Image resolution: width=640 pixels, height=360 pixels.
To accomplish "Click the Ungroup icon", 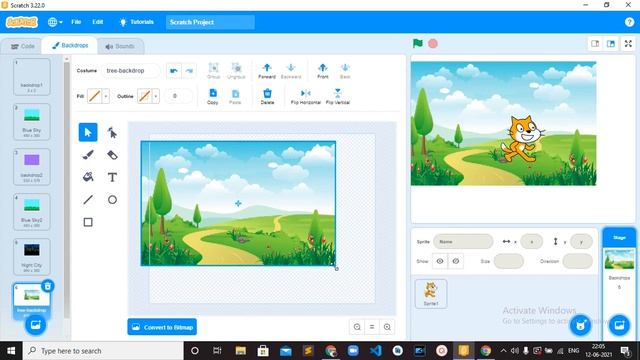I will (x=236, y=71).
